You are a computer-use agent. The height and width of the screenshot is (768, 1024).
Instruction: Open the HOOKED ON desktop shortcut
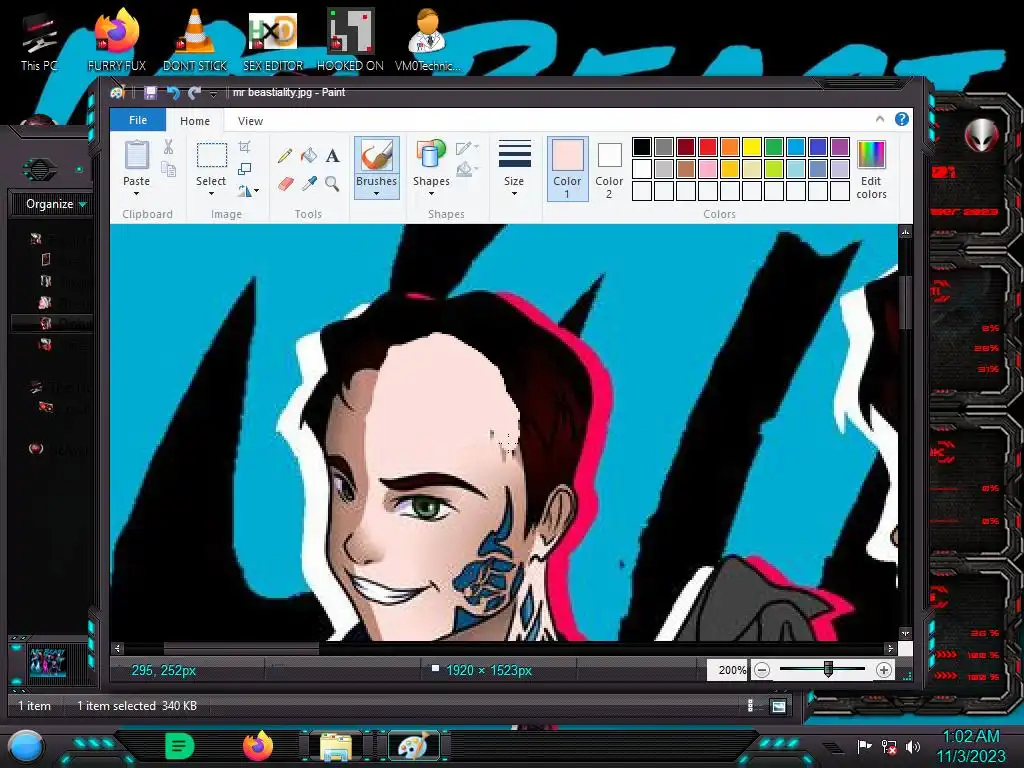click(x=350, y=39)
